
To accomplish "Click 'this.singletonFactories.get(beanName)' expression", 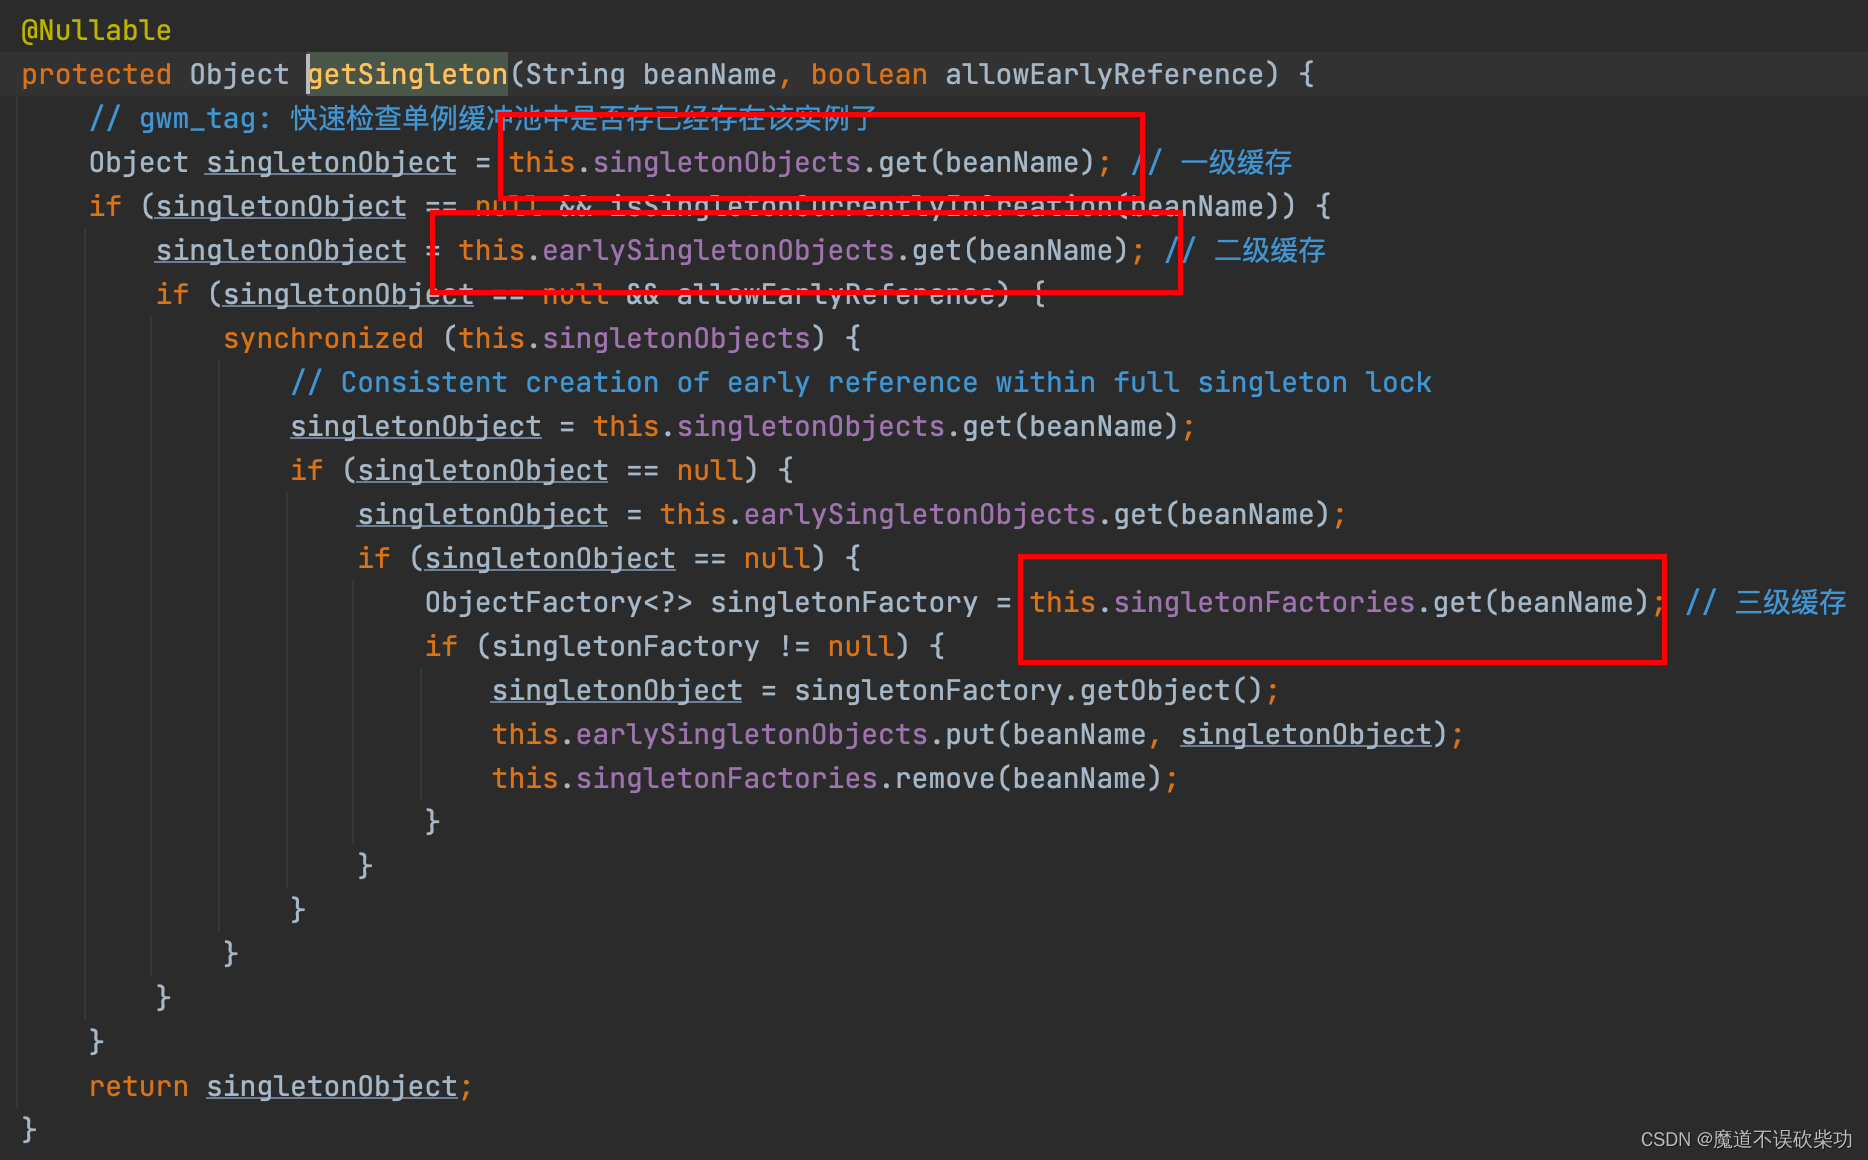I will tap(1339, 603).
